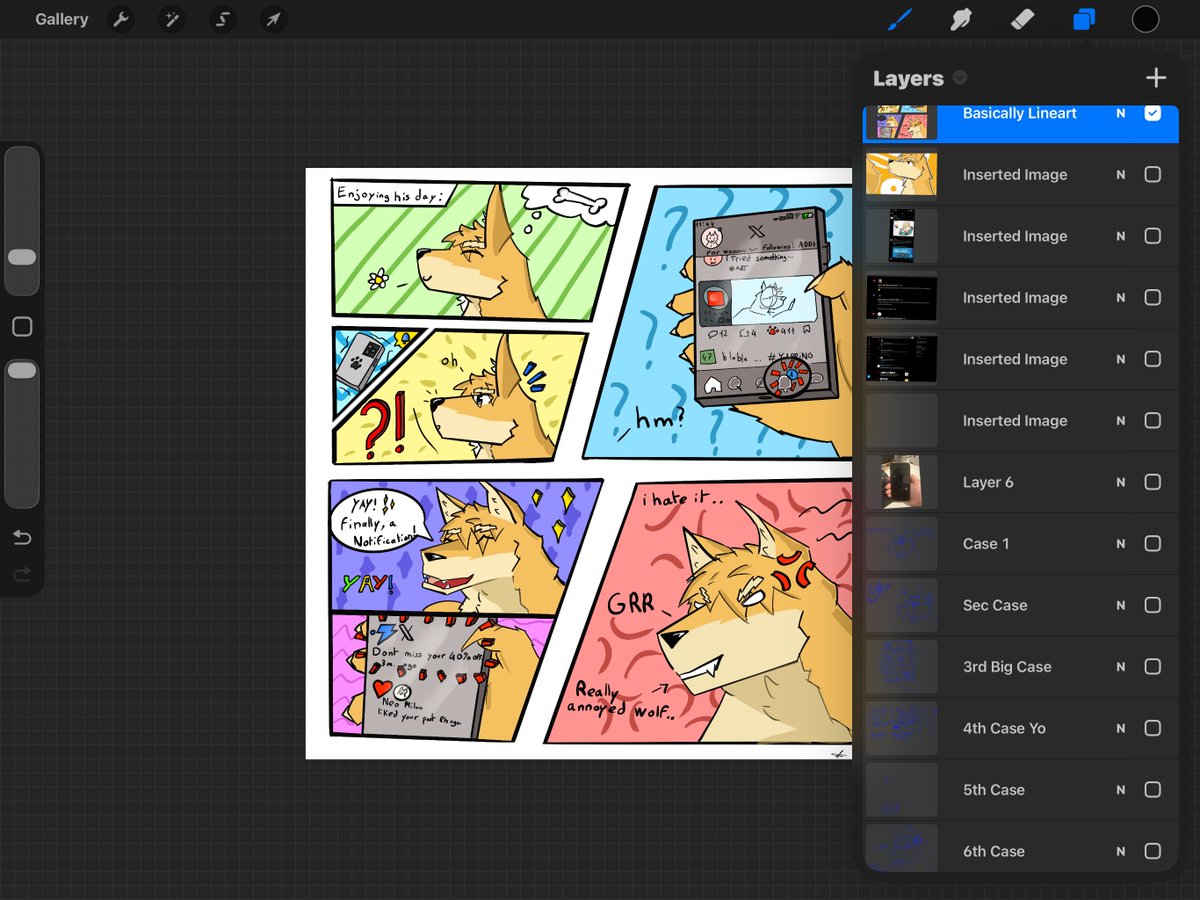This screenshot has width=1200, height=900.
Task: Activate the Selection S-shaped tool
Action: click(x=223, y=19)
